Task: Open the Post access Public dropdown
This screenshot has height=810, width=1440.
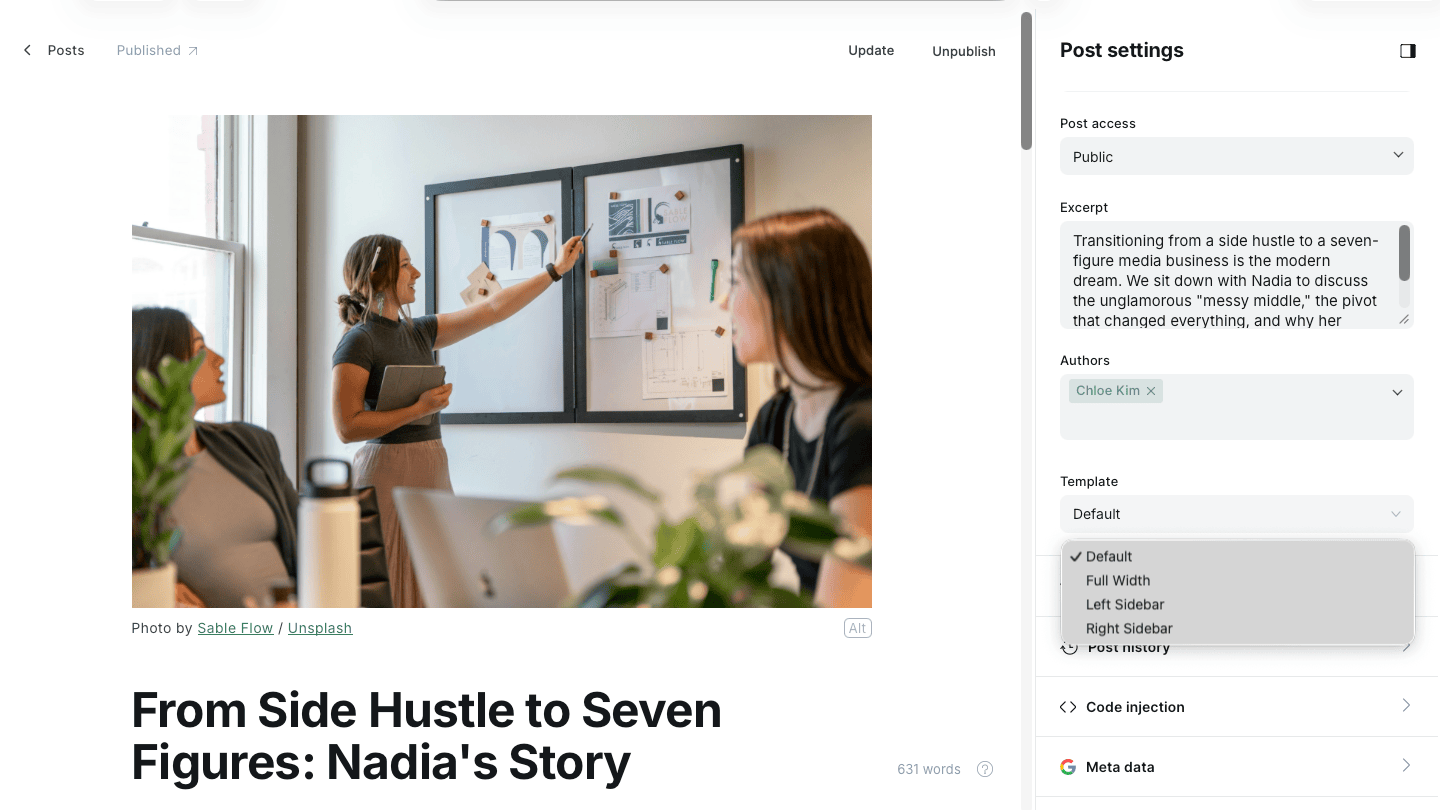Action: 1237,156
